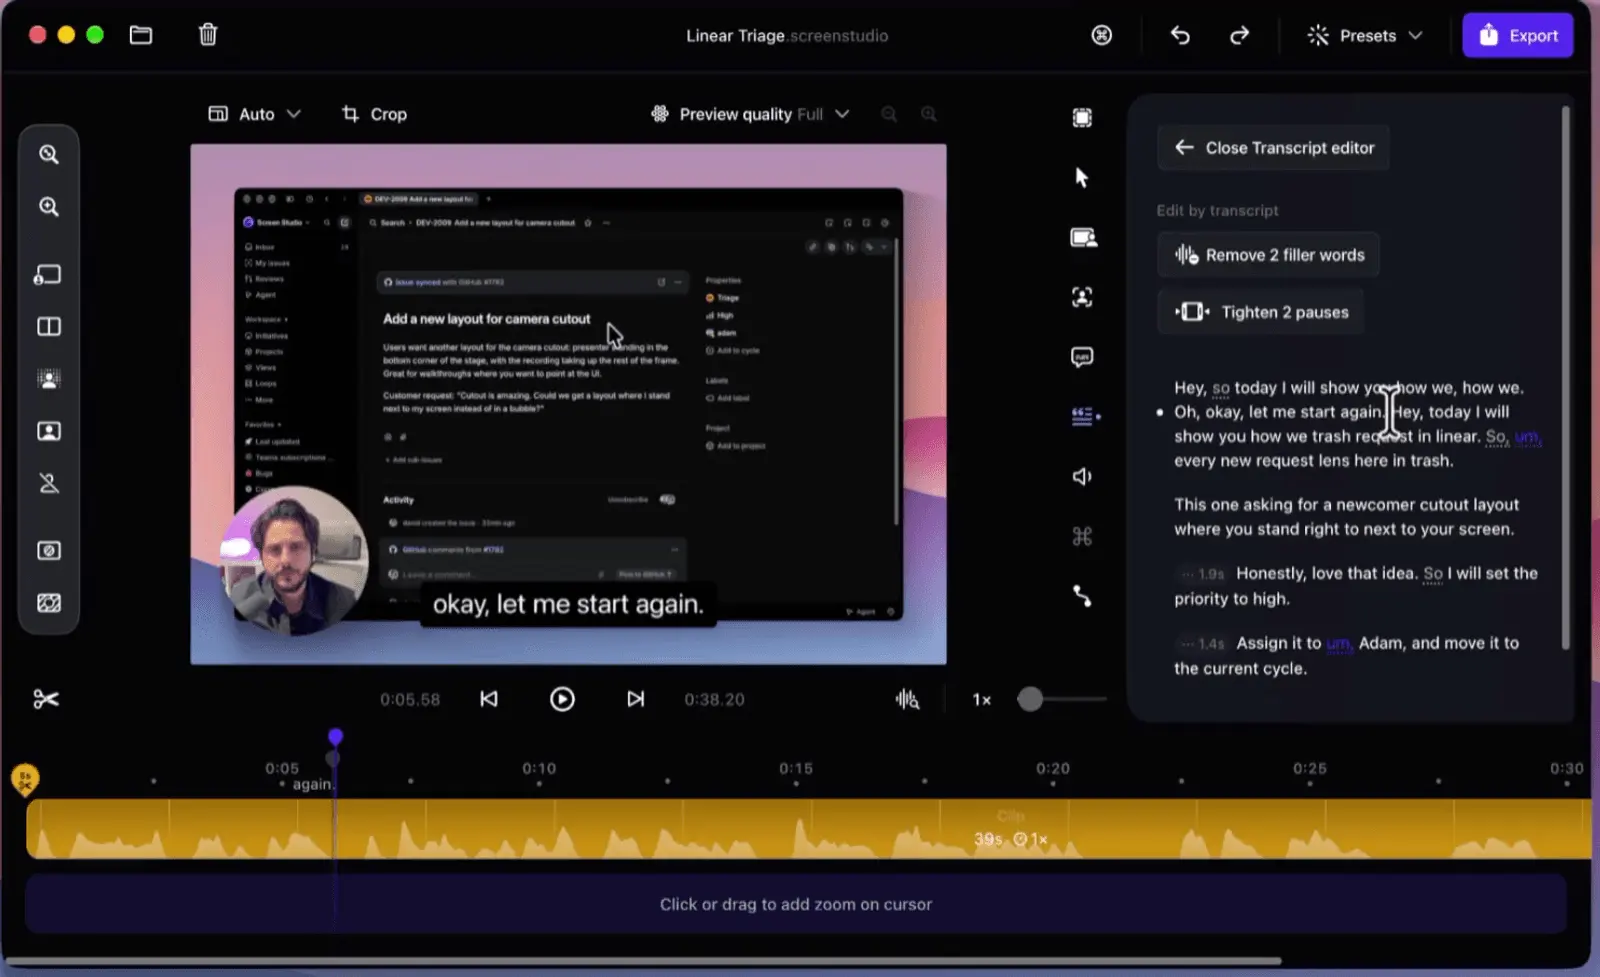The width and height of the screenshot is (1600, 977).
Task: Click the purple playhead marker on timeline
Action: point(335,737)
